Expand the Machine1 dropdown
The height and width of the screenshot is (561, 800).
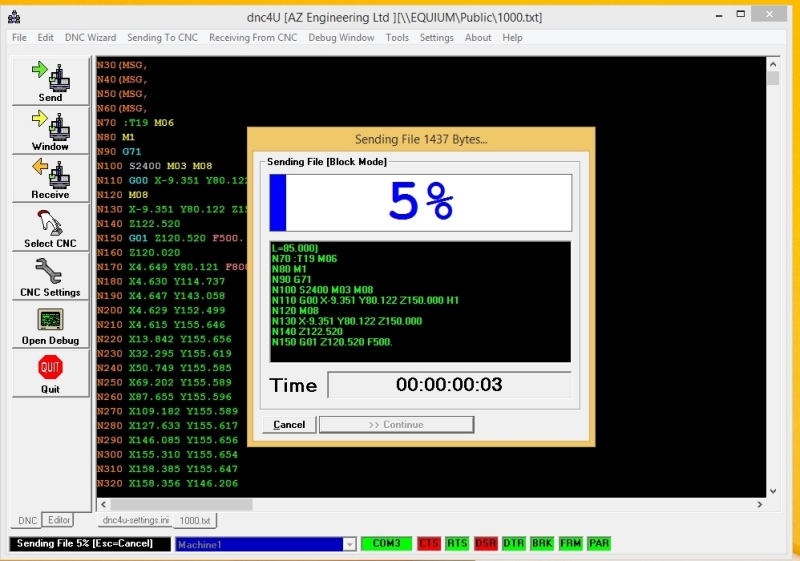tap(349, 544)
